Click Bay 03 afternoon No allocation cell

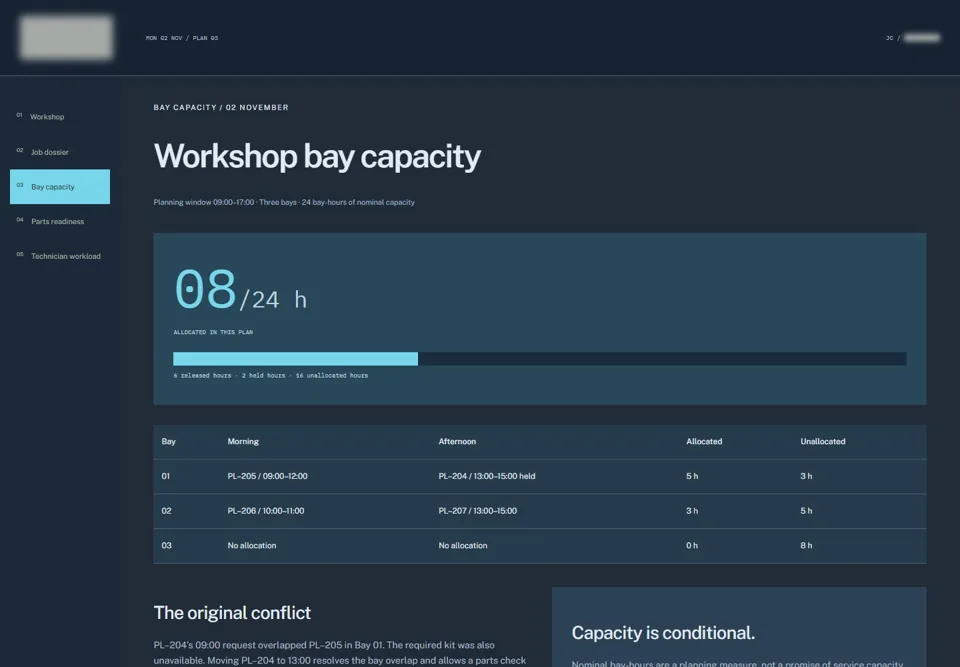(463, 546)
